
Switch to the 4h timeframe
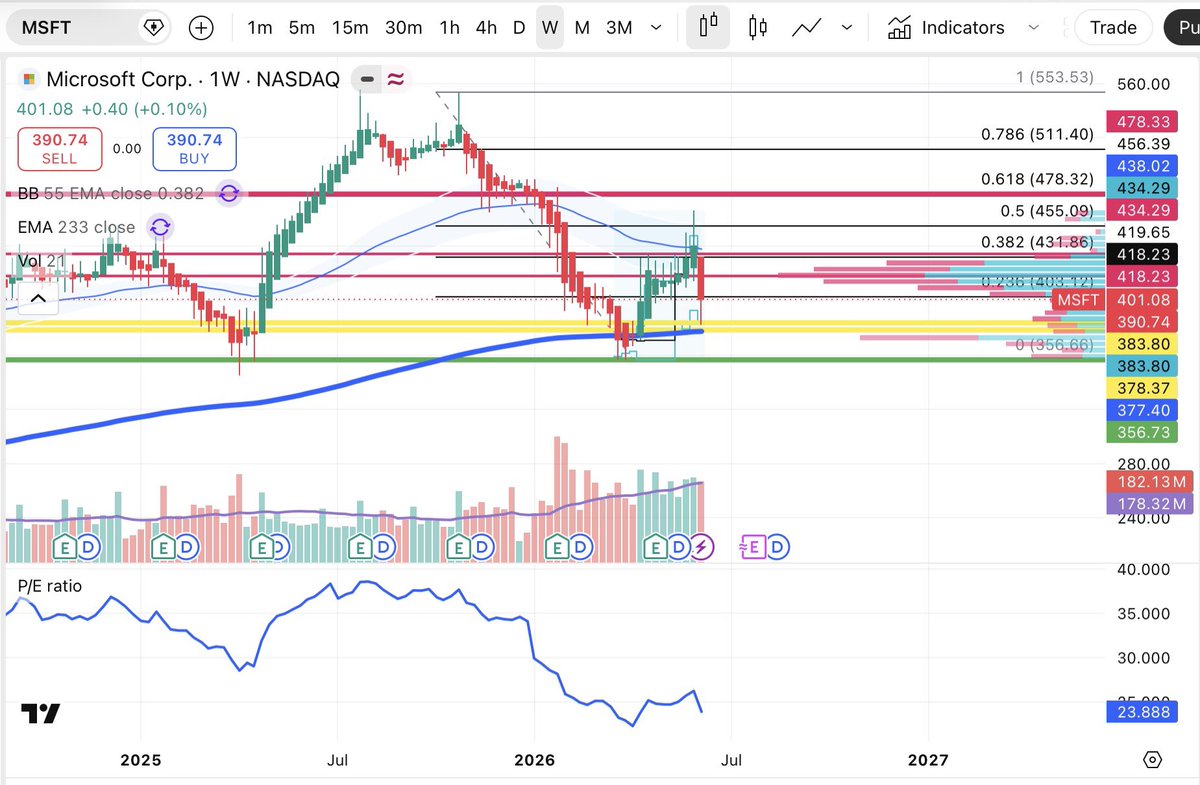(x=486, y=27)
